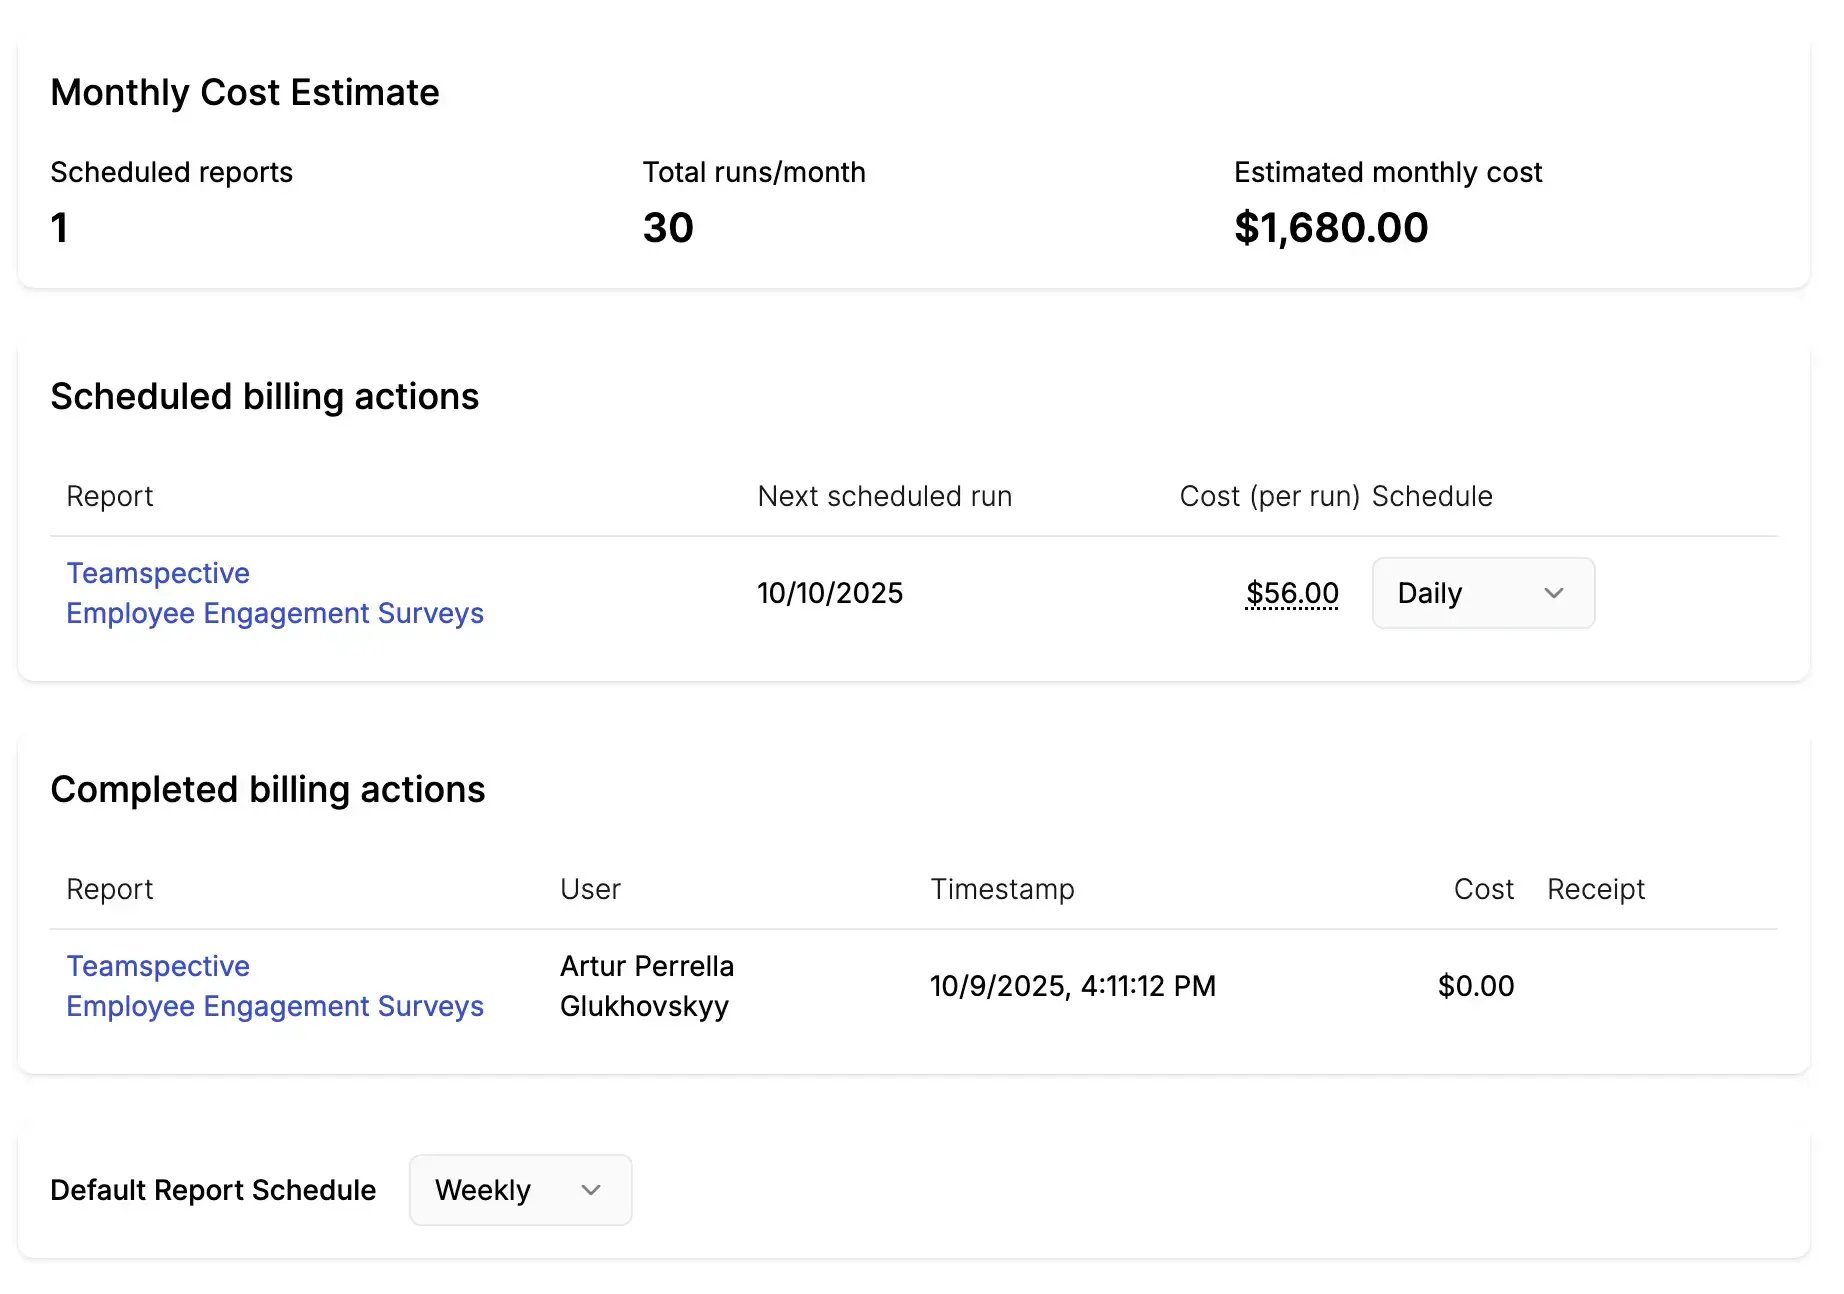Click the Next scheduled run column header
Viewport: 1844px width, 1294px height.
(884, 496)
